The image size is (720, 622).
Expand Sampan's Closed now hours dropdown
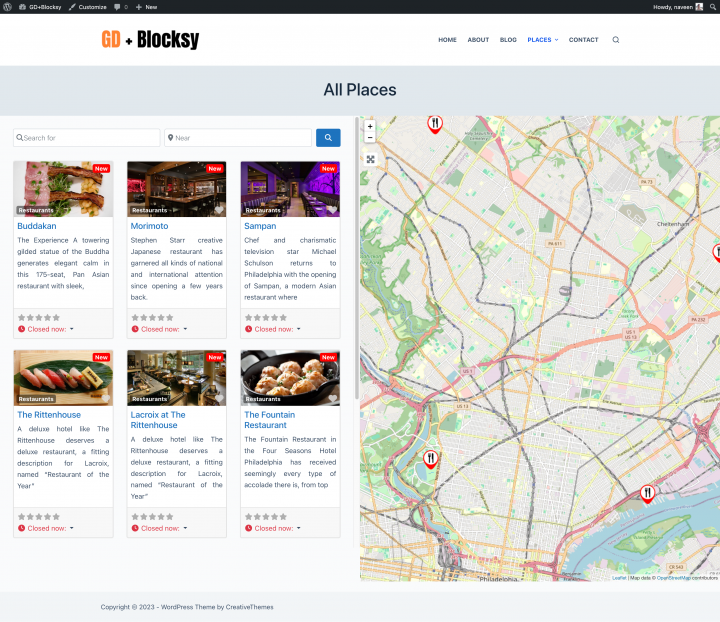[x=298, y=329]
